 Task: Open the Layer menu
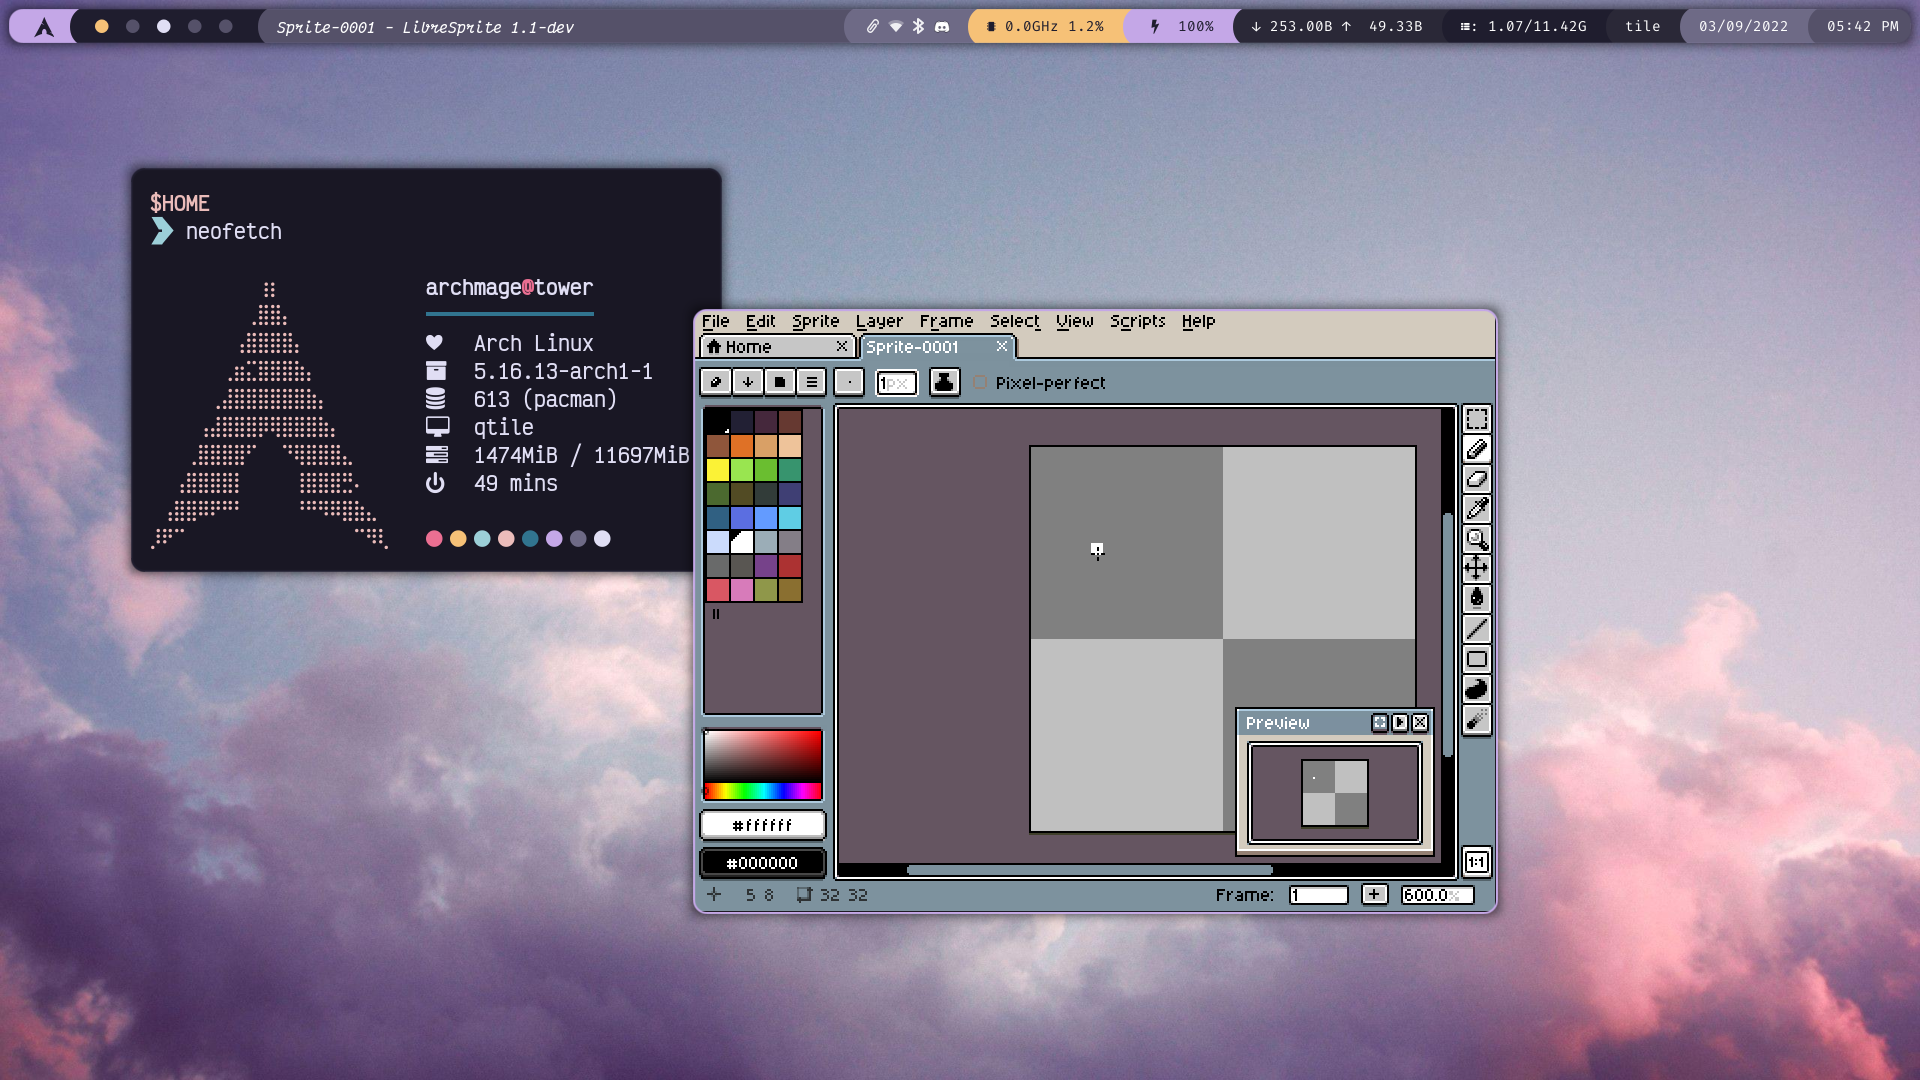click(879, 321)
